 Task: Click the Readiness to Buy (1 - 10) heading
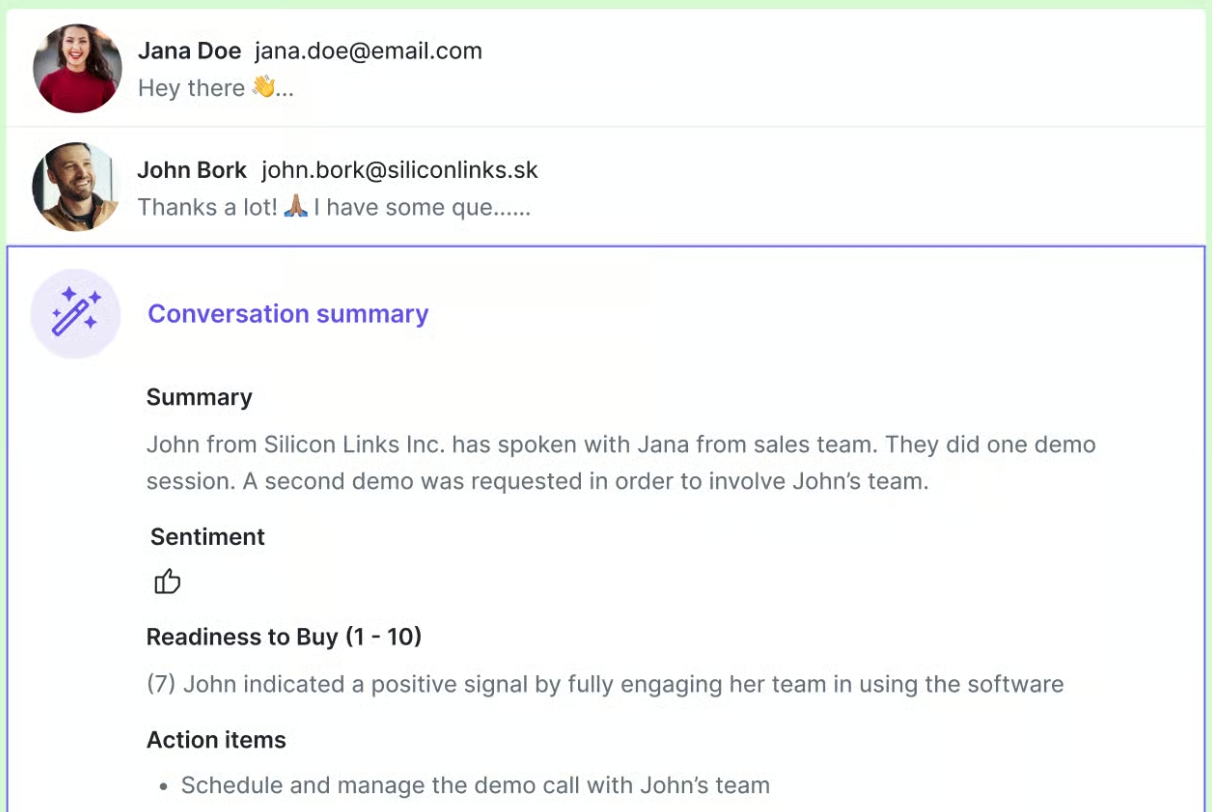click(284, 637)
